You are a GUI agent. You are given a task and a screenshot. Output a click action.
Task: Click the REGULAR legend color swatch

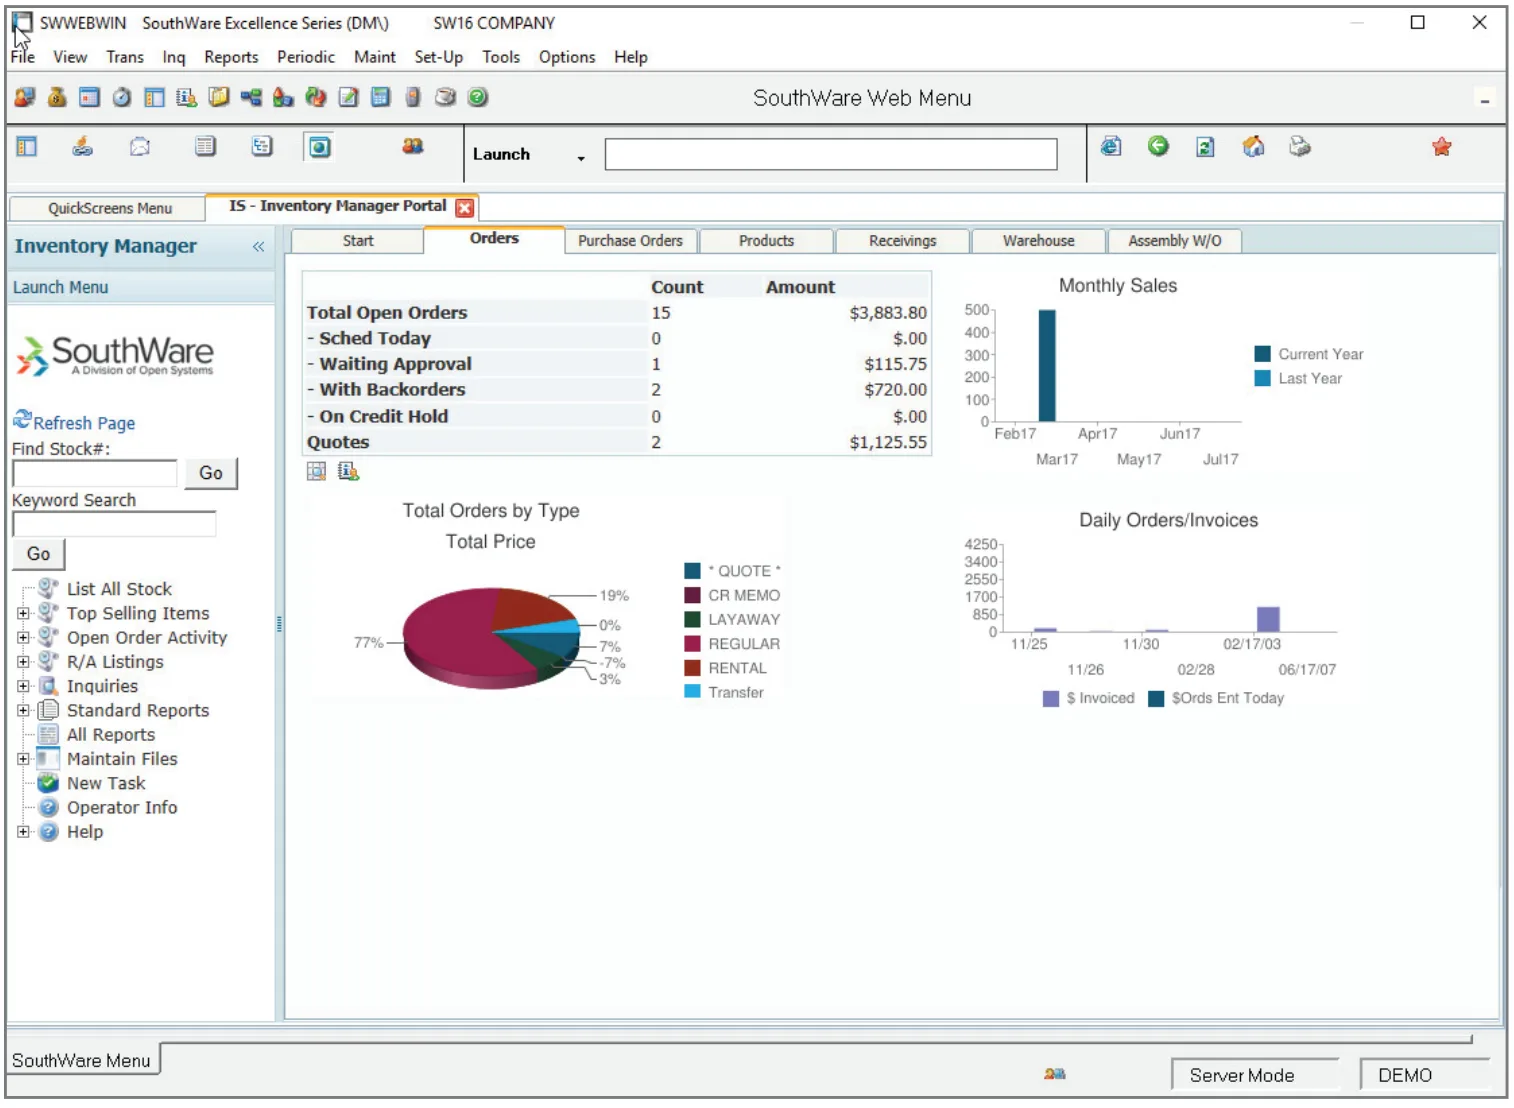[x=692, y=643]
